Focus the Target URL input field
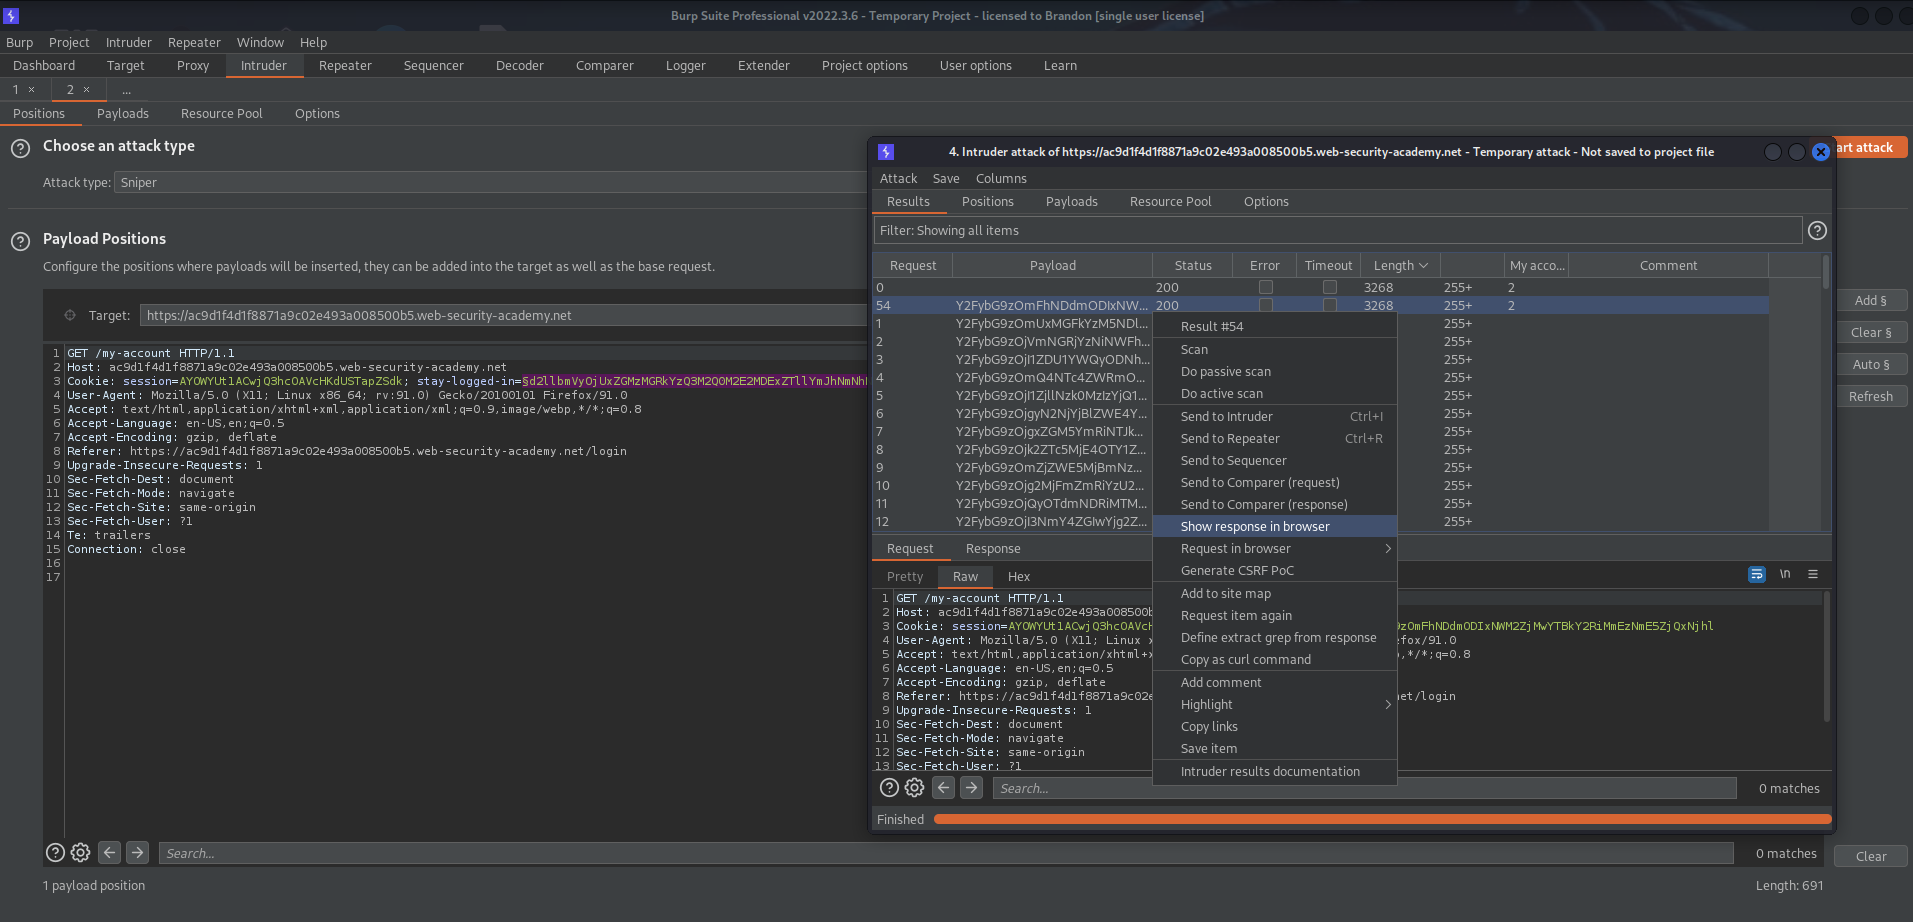Viewport: 1913px width, 922px height. coord(504,315)
